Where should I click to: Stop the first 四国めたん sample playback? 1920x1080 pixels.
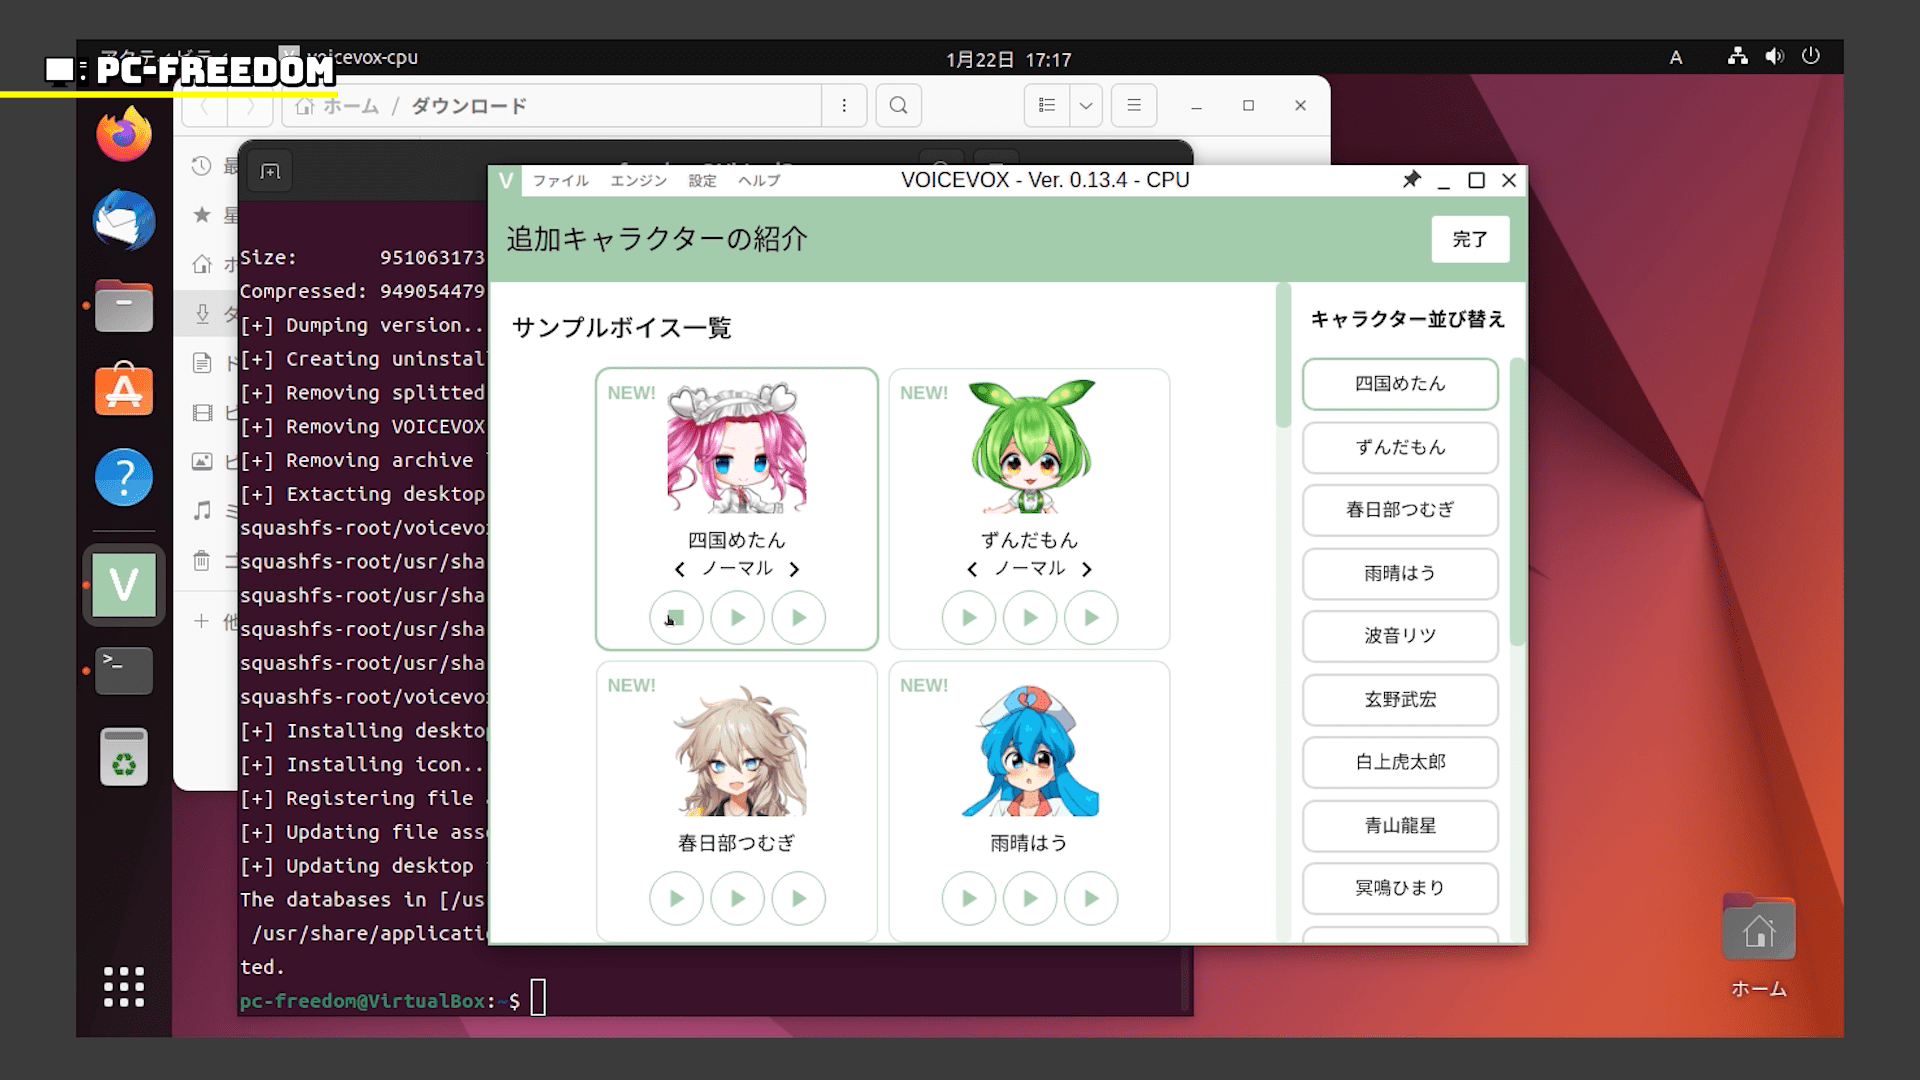point(676,617)
